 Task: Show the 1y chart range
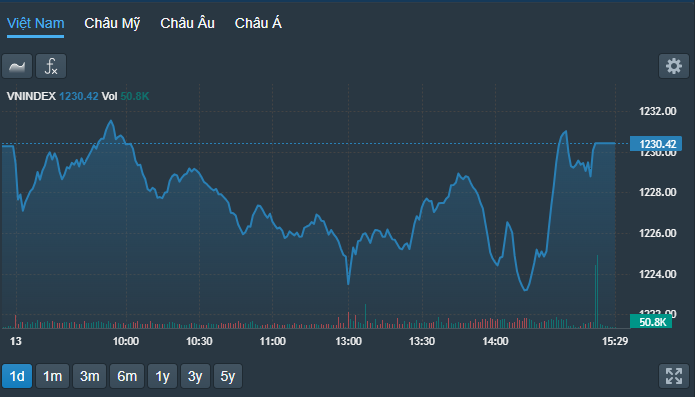click(x=162, y=376)
